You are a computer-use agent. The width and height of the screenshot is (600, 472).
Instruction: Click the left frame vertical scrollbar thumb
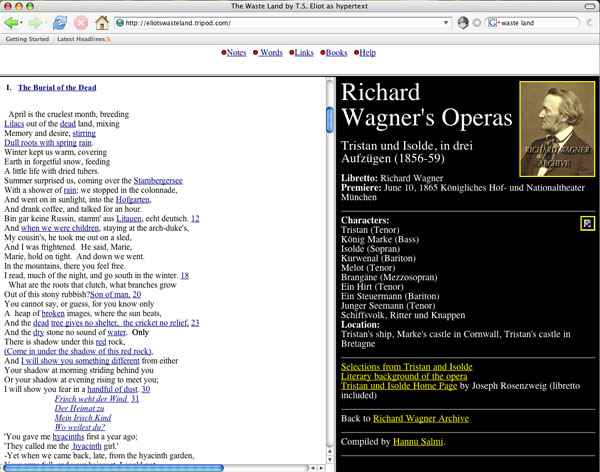click(329, 120)
